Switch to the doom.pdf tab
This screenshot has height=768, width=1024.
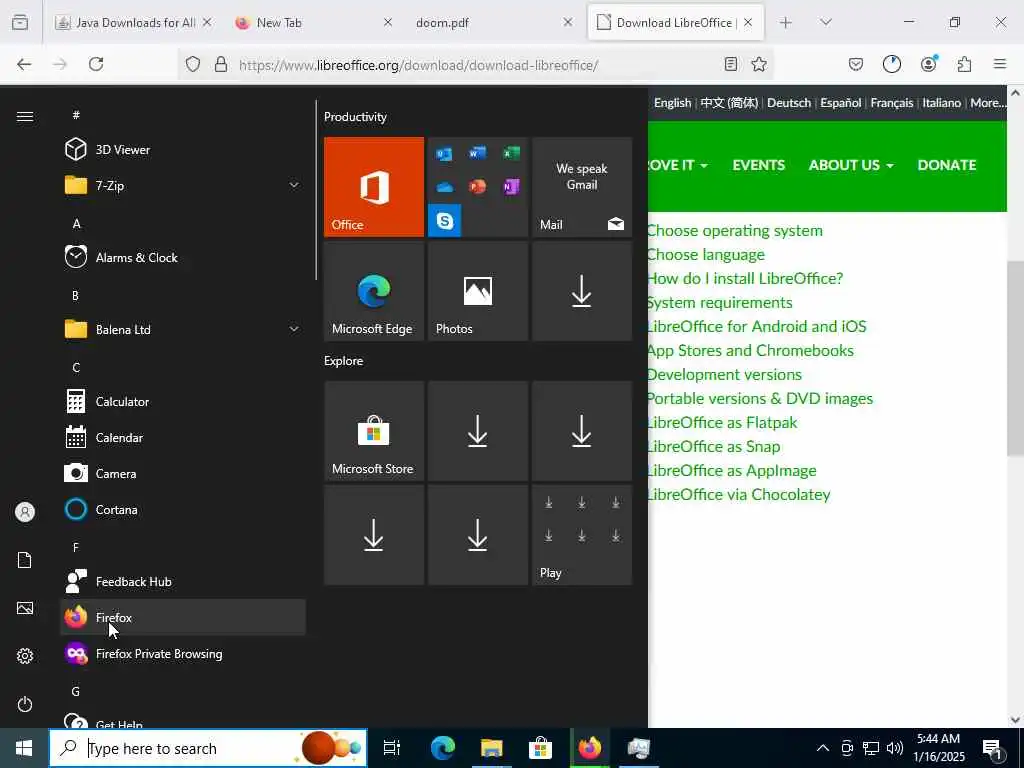coord(493,22)
